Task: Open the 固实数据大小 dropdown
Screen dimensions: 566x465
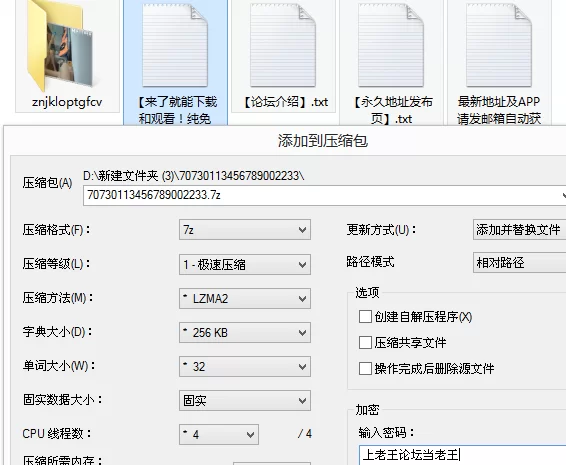Action: 245,400
